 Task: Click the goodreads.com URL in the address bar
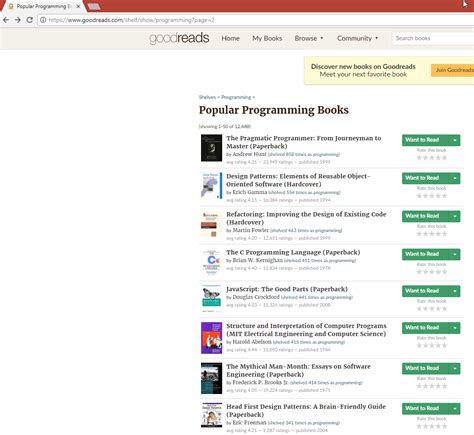tap(131, 20)
